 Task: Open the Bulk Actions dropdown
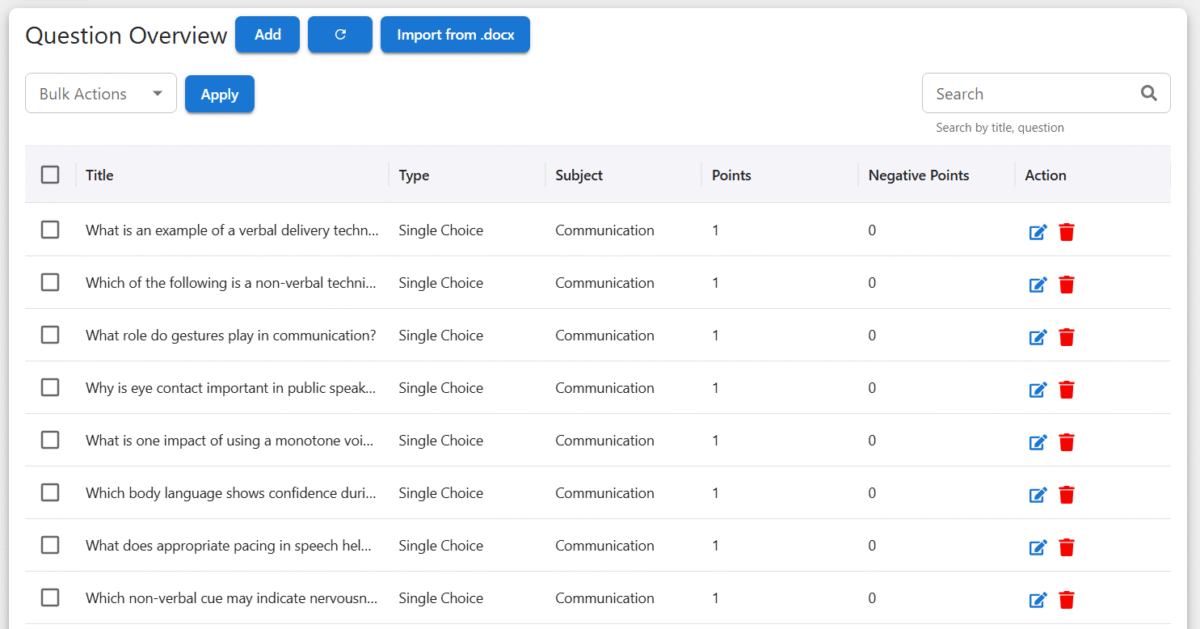101,94
